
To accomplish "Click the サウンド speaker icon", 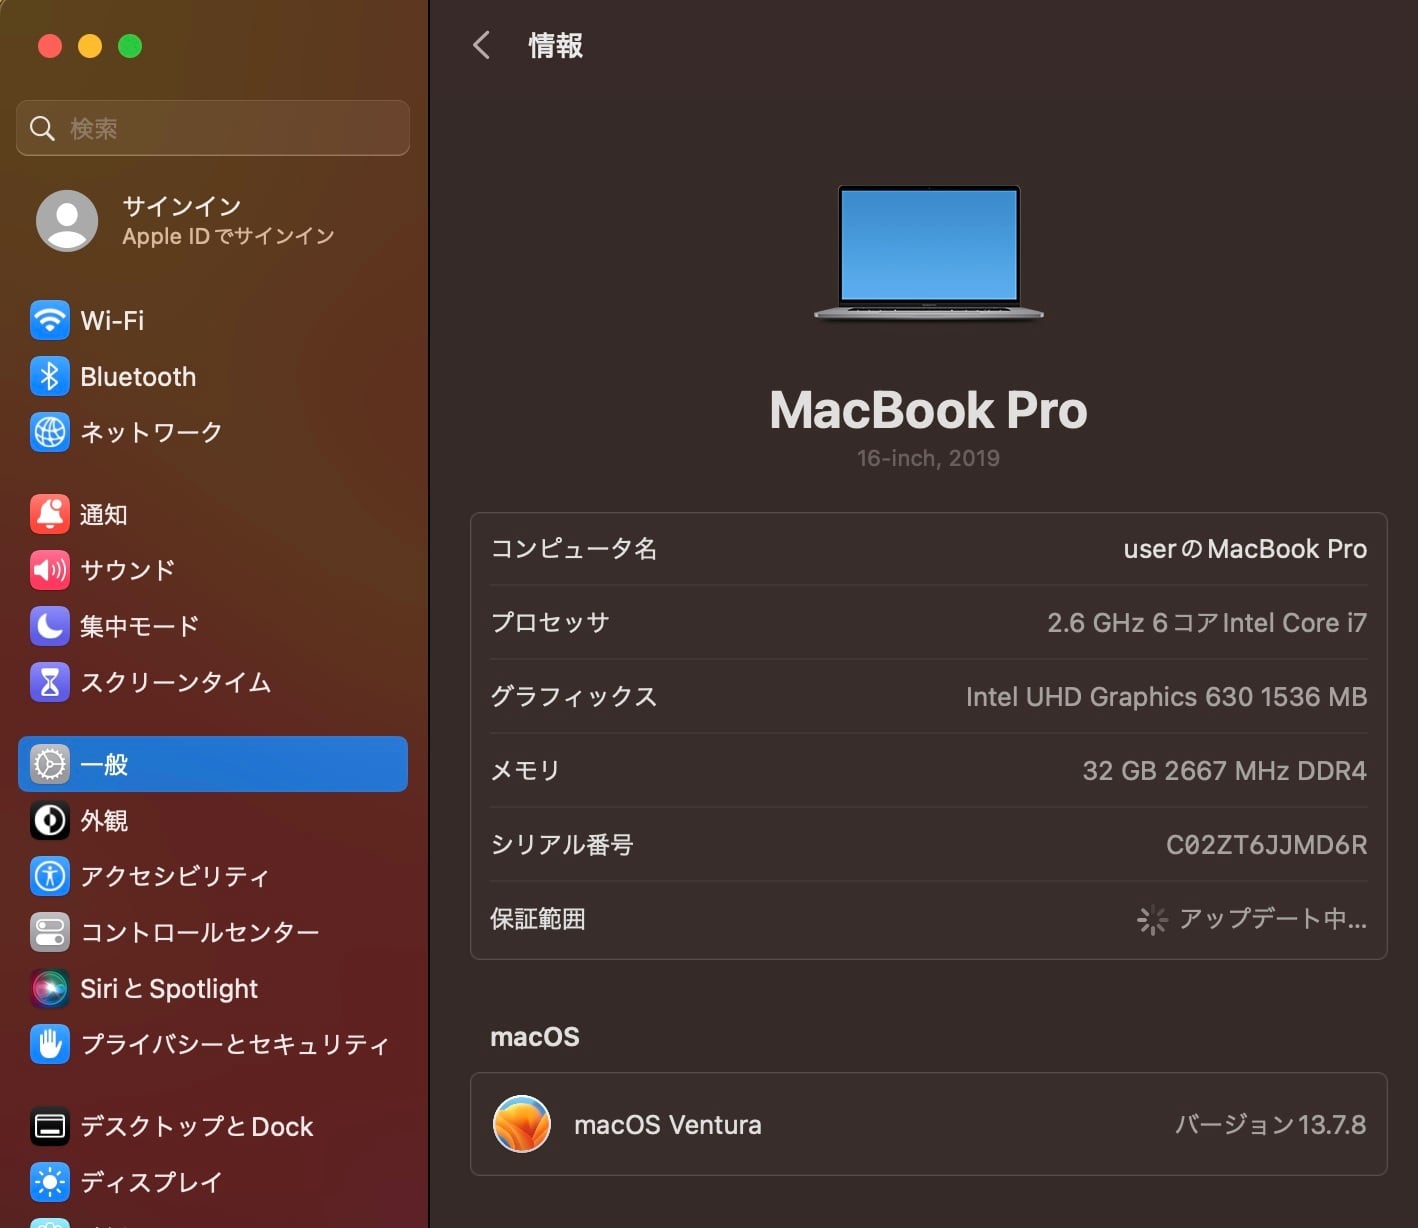I will pyautogui.click(x=50, y=571).
